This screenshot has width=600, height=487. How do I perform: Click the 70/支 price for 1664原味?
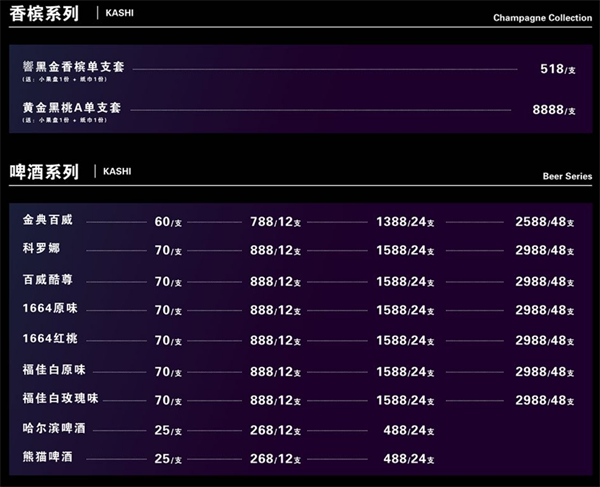click(x=168, y=310)
